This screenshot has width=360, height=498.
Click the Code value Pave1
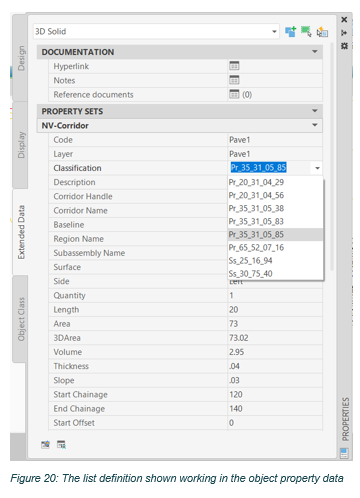coord(239,140)
